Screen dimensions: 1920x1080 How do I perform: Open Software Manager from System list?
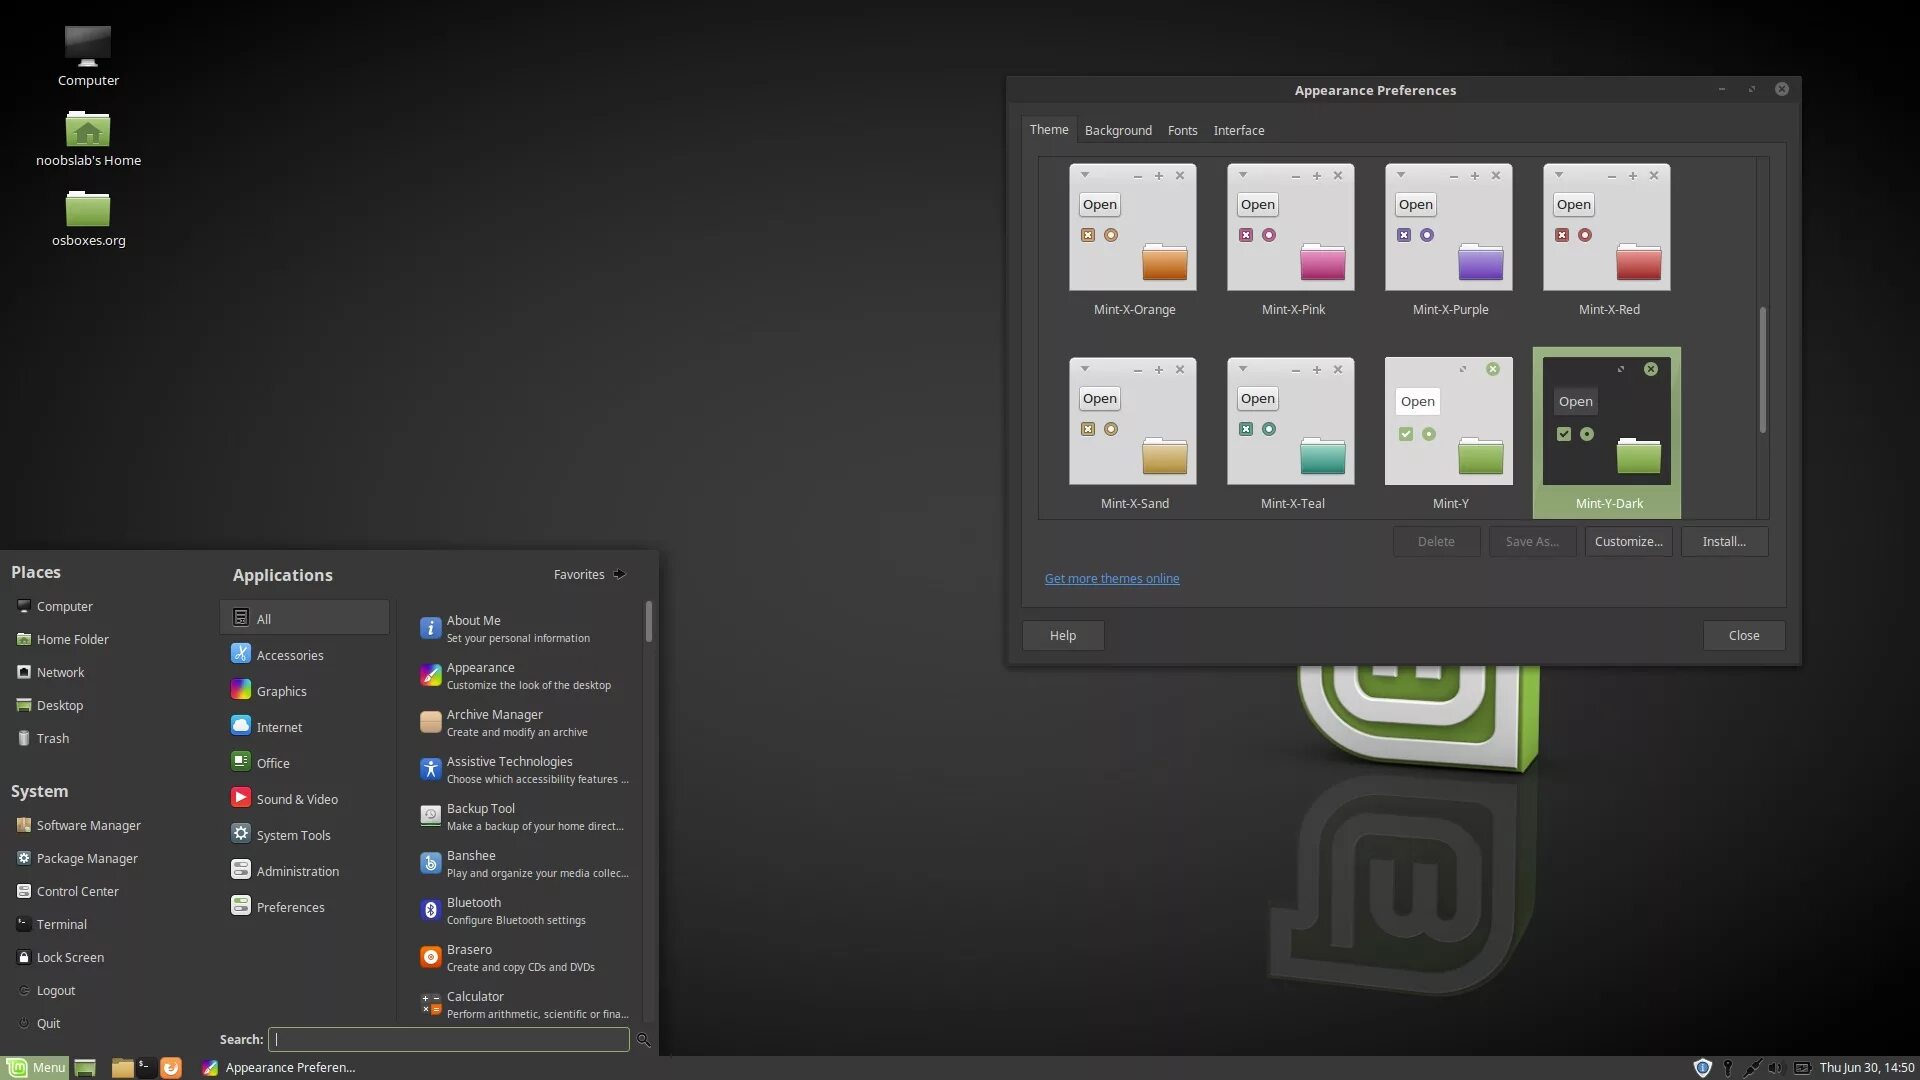88,825
